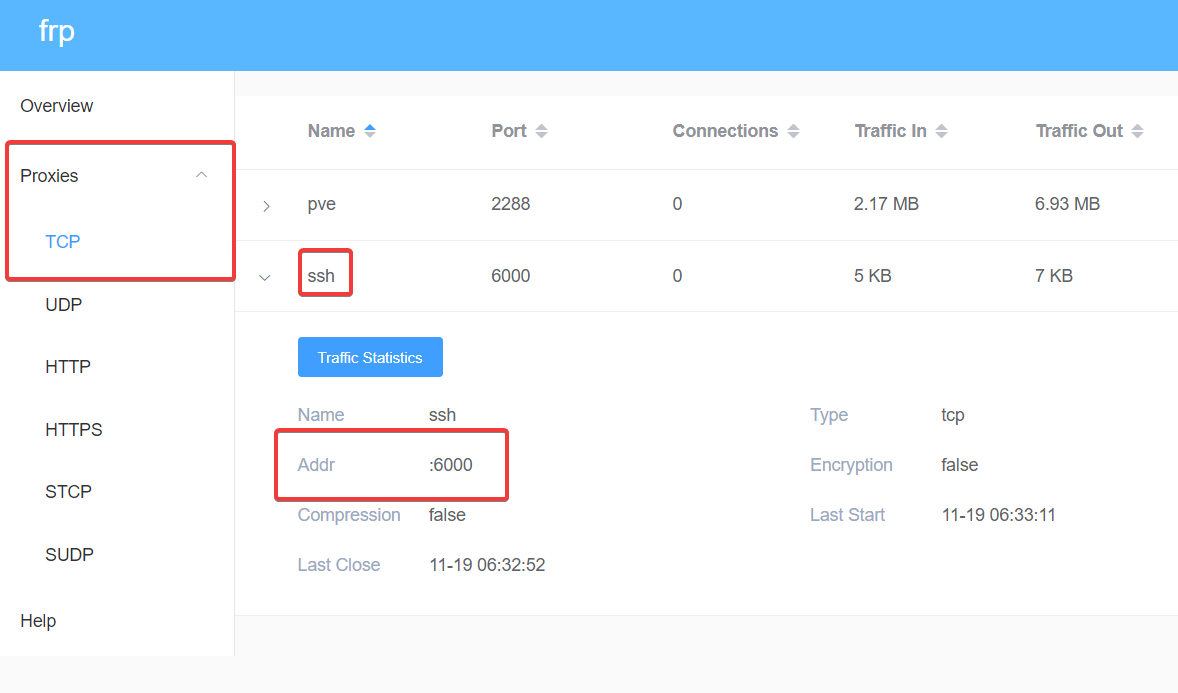The width and height of the screenshot is (1178, 693).
Task: Click the Traffic In sort icon
Action: click(941, 131)
